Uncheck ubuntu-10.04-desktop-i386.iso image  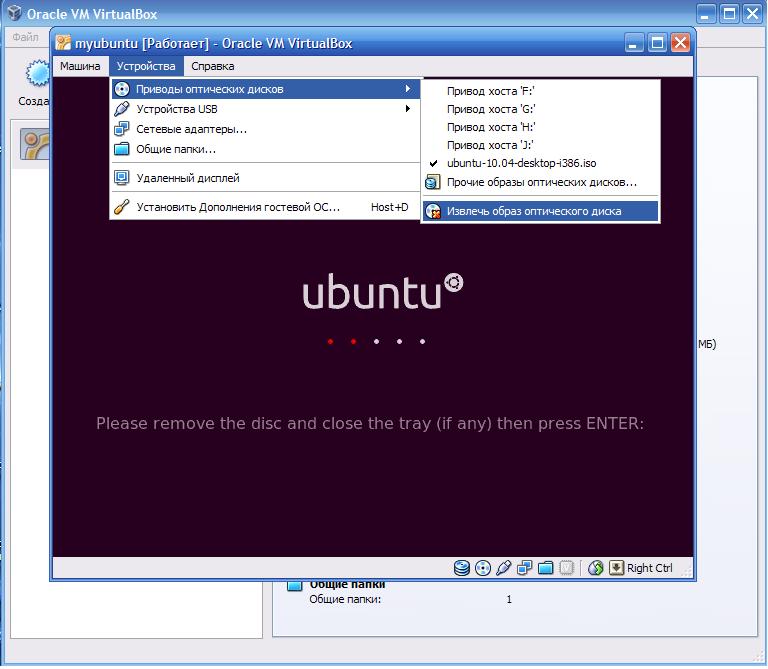540,163
